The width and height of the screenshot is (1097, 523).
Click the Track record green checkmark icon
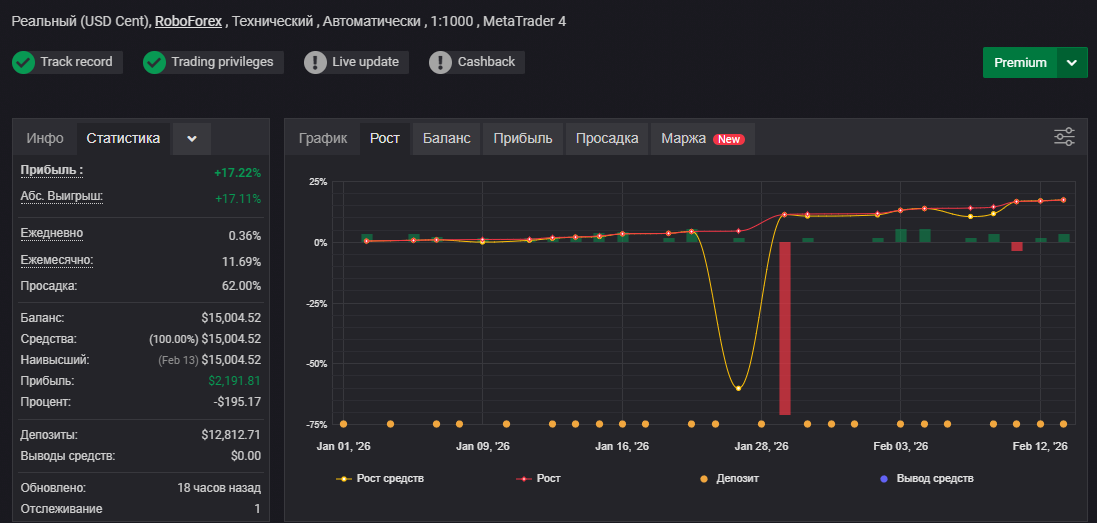tap(23, 62)
